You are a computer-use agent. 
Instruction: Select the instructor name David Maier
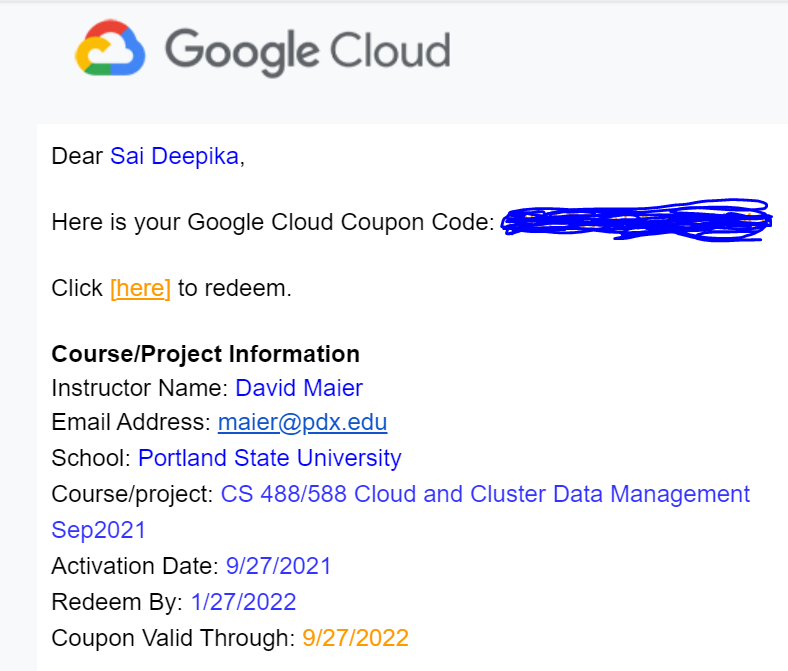click(x=299, y=388)
